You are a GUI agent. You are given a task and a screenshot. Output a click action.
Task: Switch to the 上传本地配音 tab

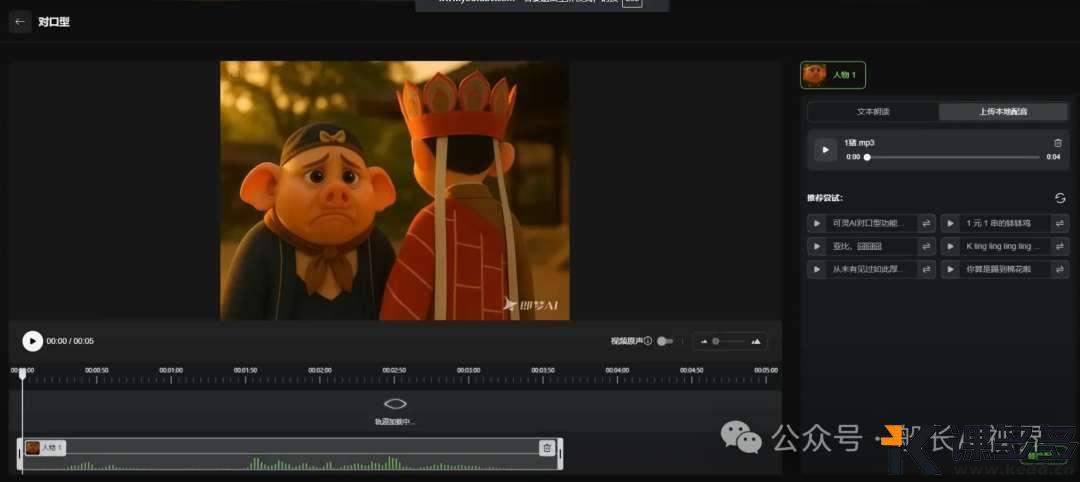pos(1003,112)
